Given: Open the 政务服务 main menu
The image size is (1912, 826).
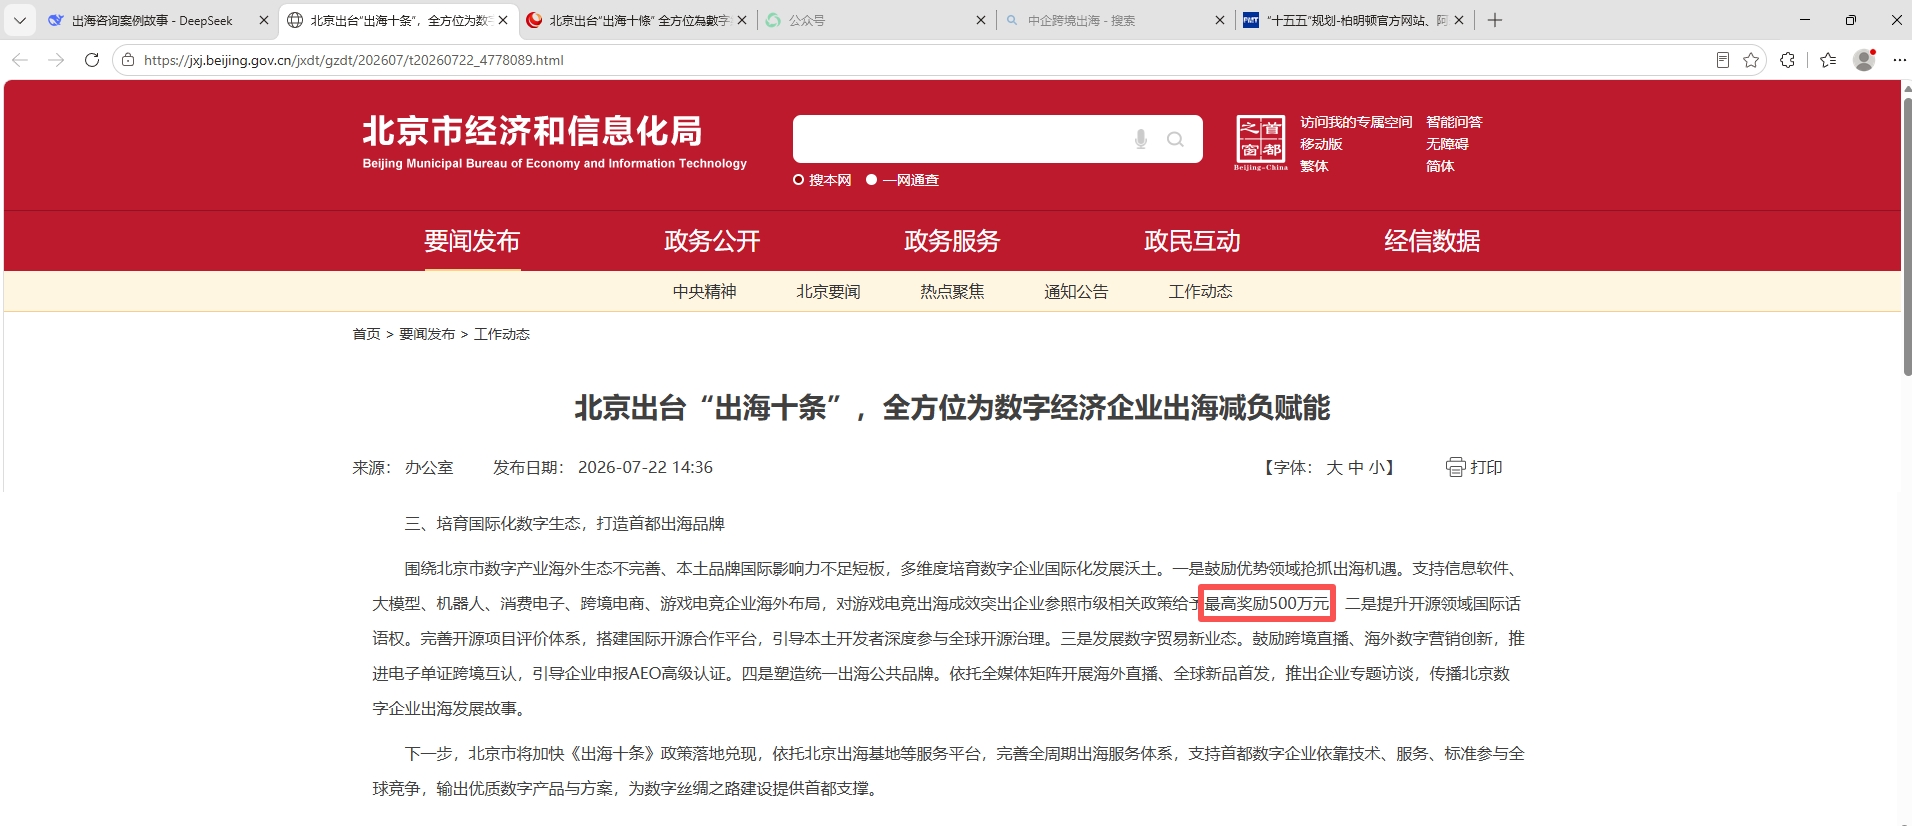Looking at the screenshot, I should coord(952,241).
